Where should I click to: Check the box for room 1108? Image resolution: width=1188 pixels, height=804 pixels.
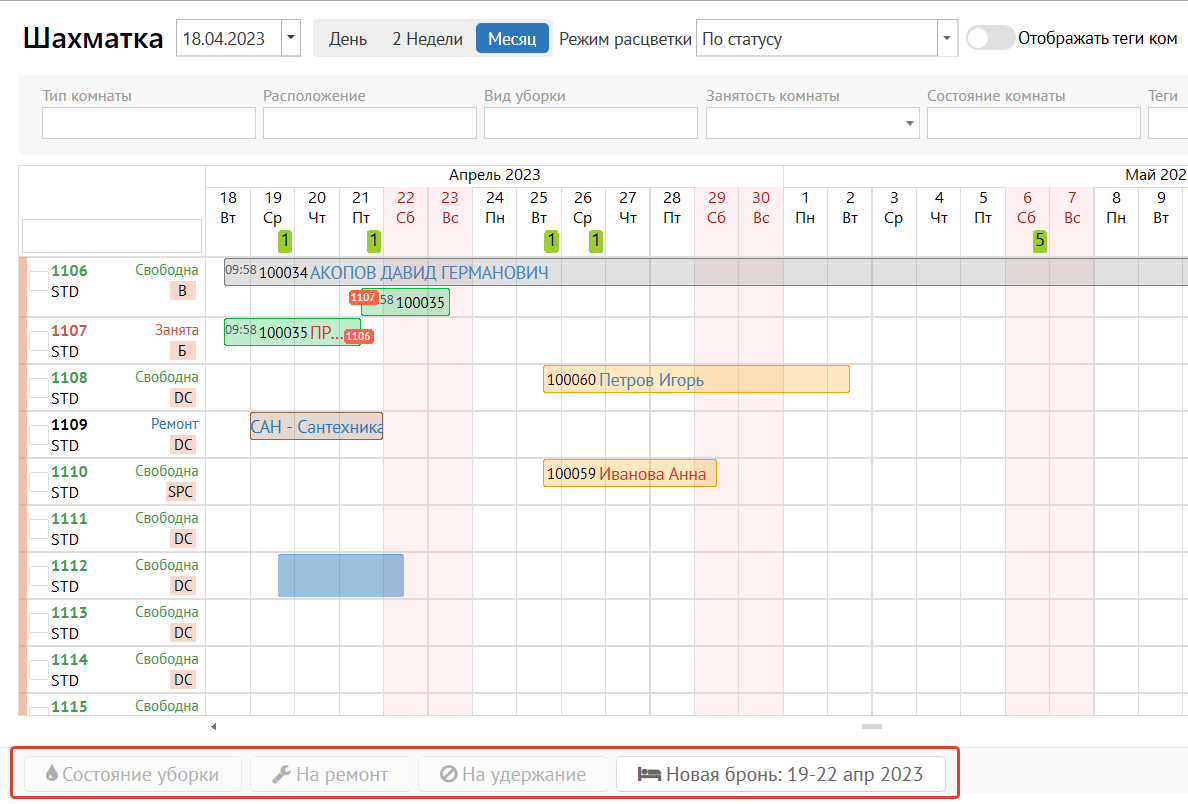39,387
